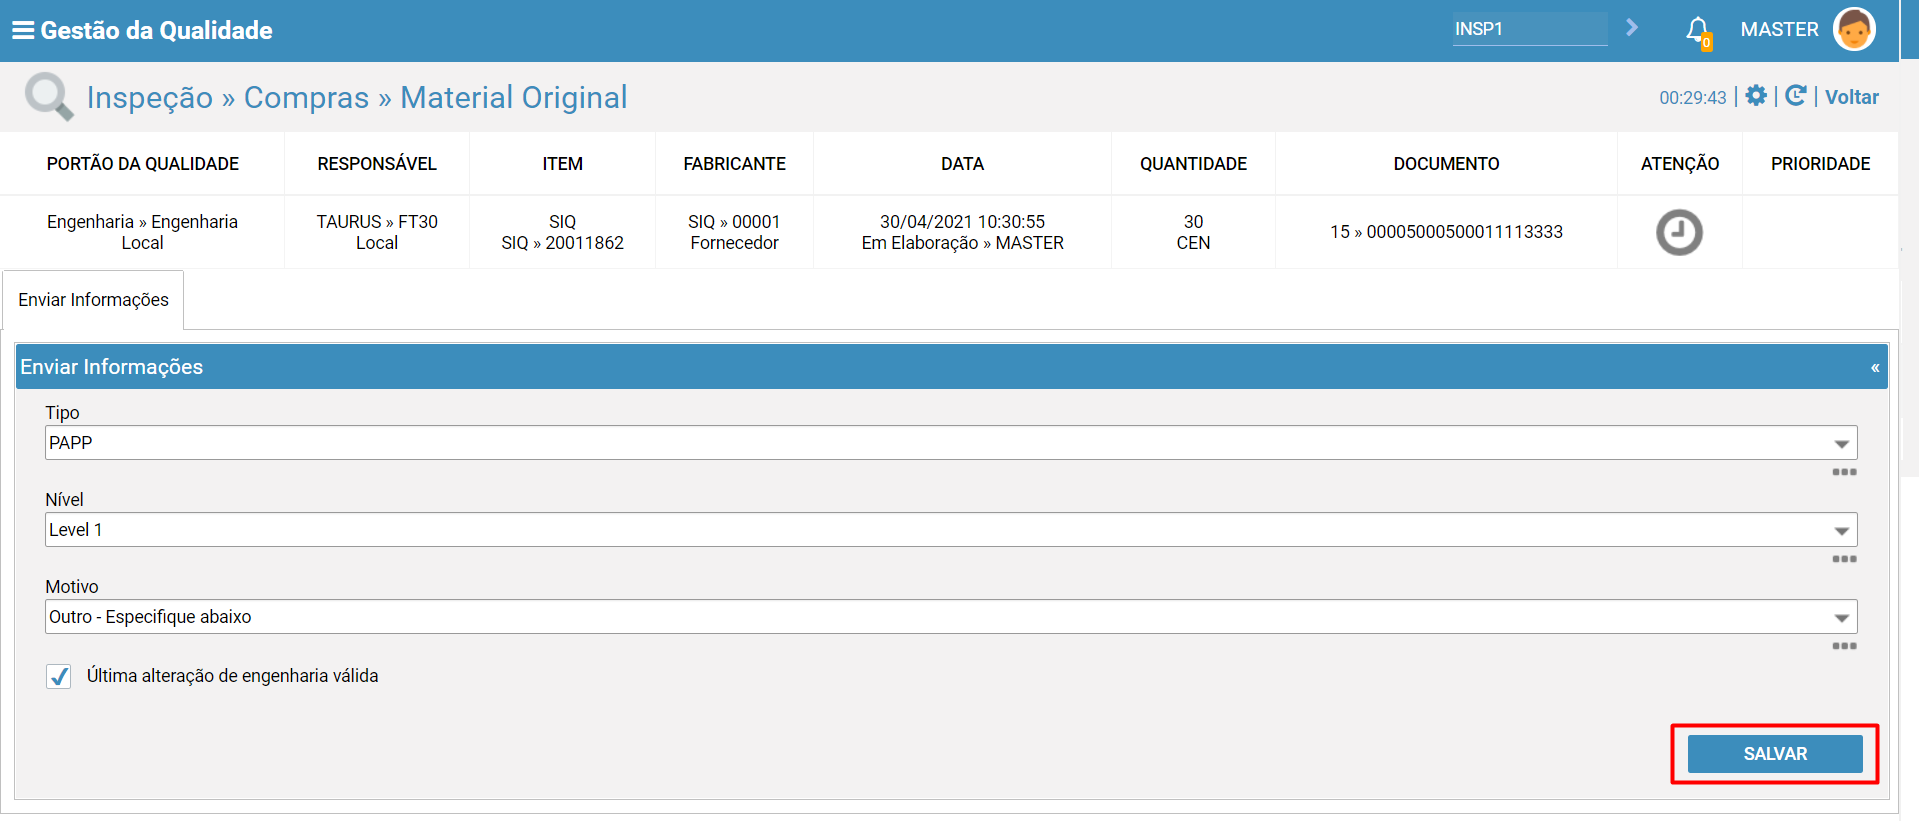Viewport: 1921px width, 821px height.
Task: Expand the Nível dropdown showing Level 1
Action: 1841,531
